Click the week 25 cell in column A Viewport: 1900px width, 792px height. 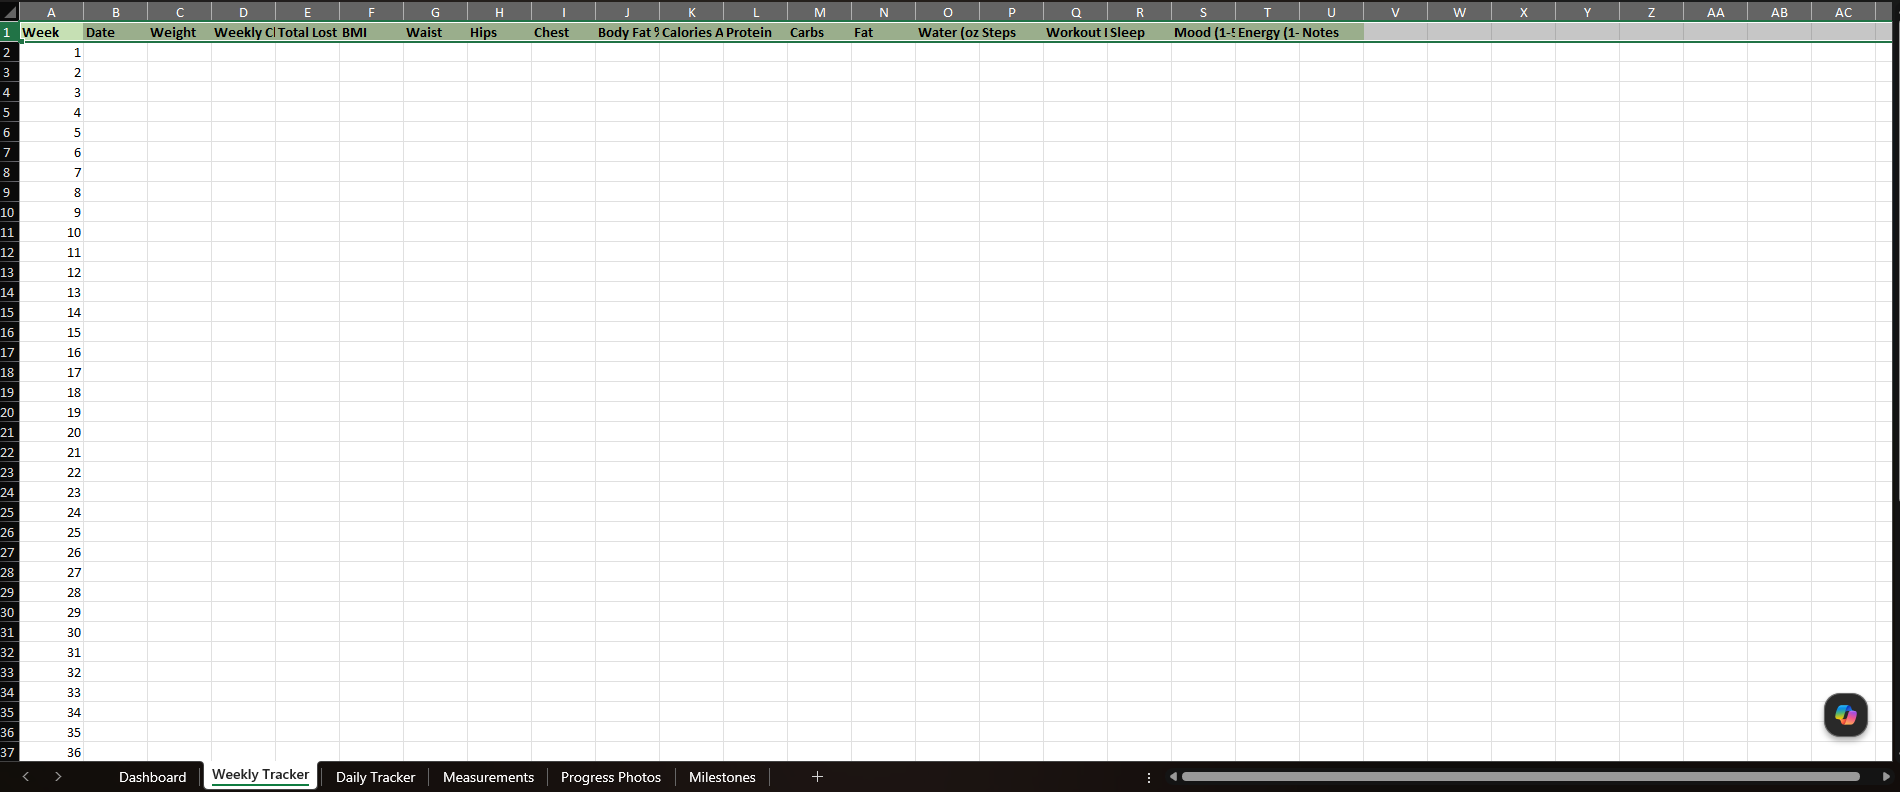coord(51,532)
